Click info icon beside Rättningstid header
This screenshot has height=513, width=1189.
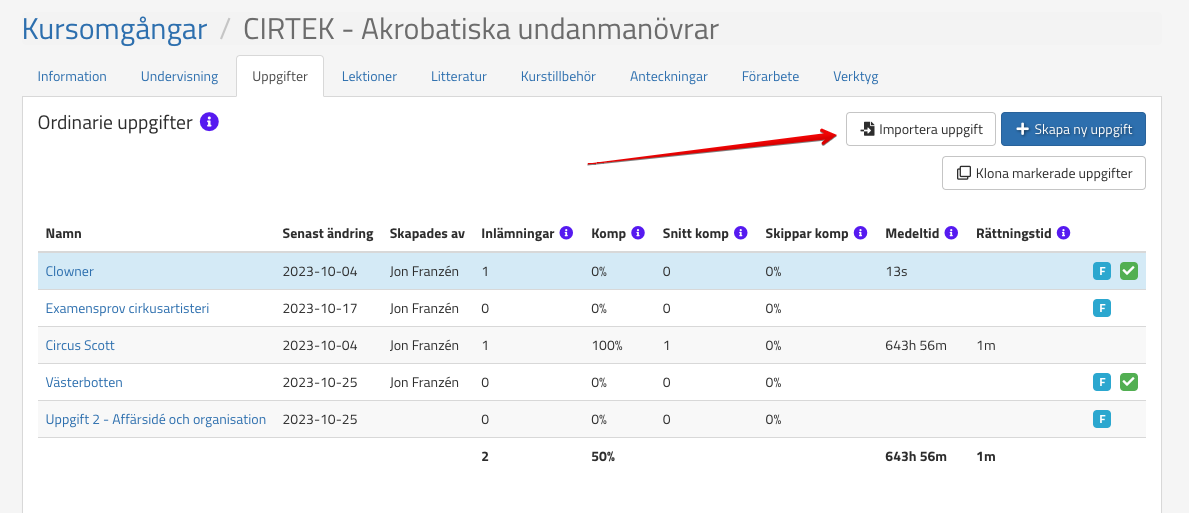pyautogui.click(x=1063, y=233)
